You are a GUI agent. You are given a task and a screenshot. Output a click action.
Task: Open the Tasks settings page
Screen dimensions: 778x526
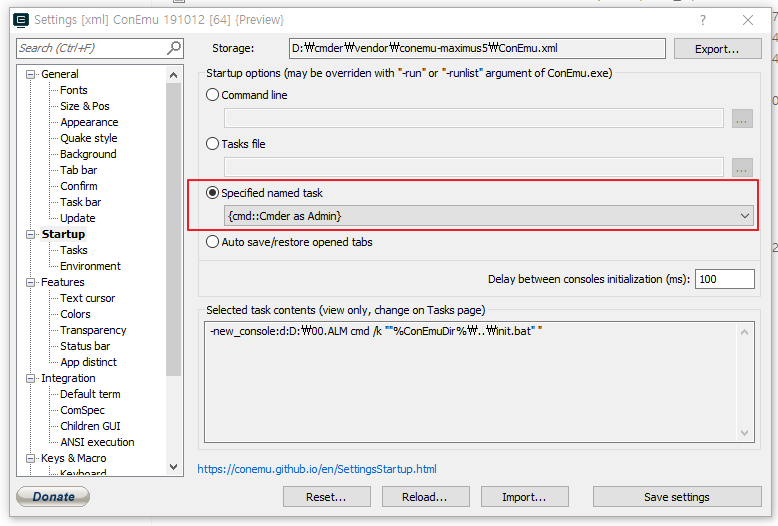[x=74, y=250]
